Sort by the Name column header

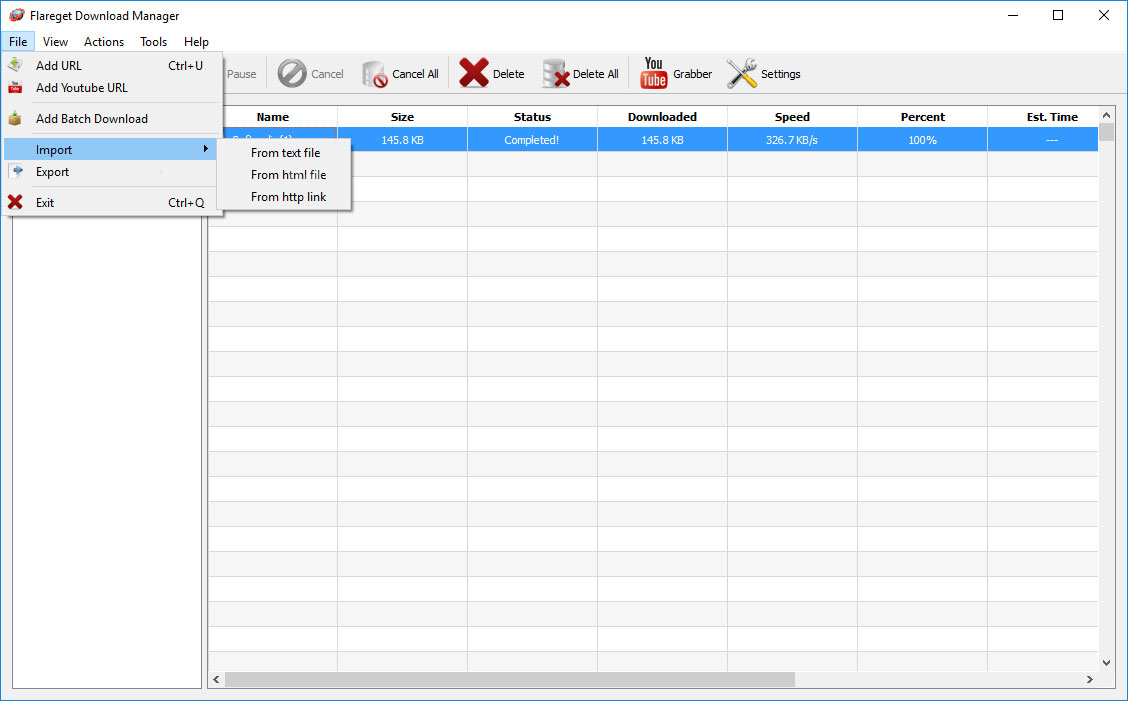273,117
